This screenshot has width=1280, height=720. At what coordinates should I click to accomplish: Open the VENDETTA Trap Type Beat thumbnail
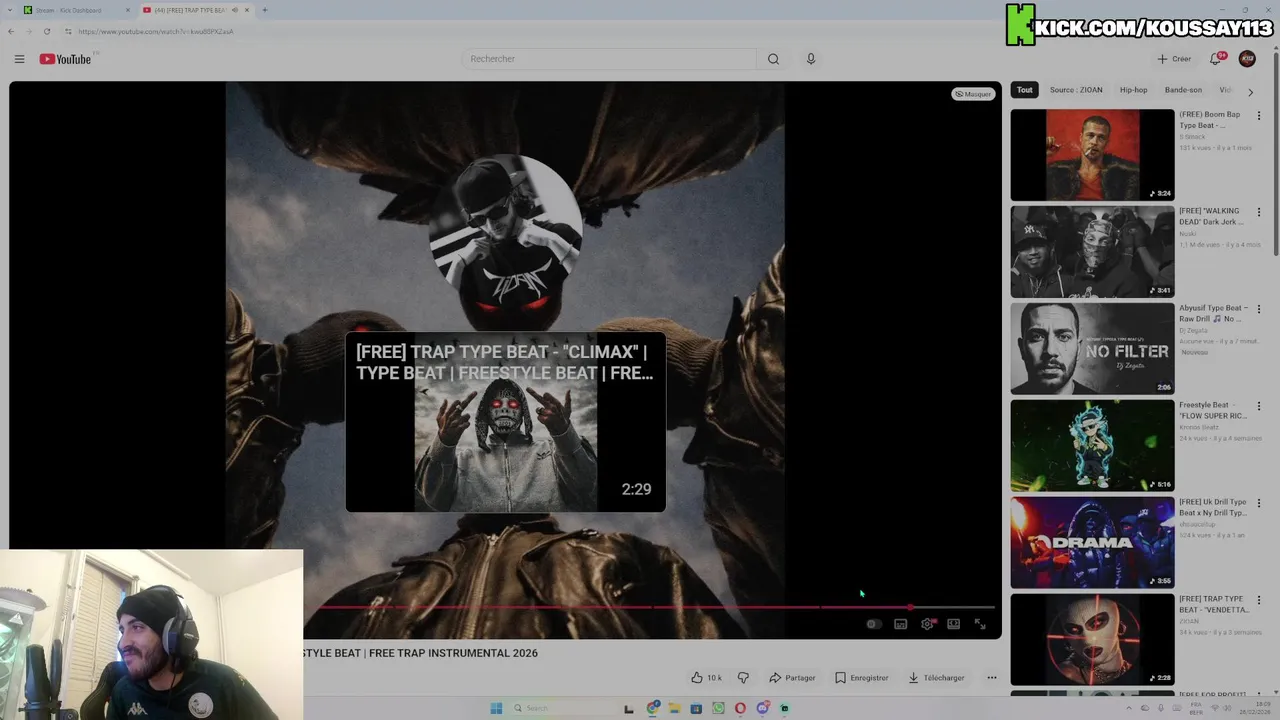[1092, 640]
